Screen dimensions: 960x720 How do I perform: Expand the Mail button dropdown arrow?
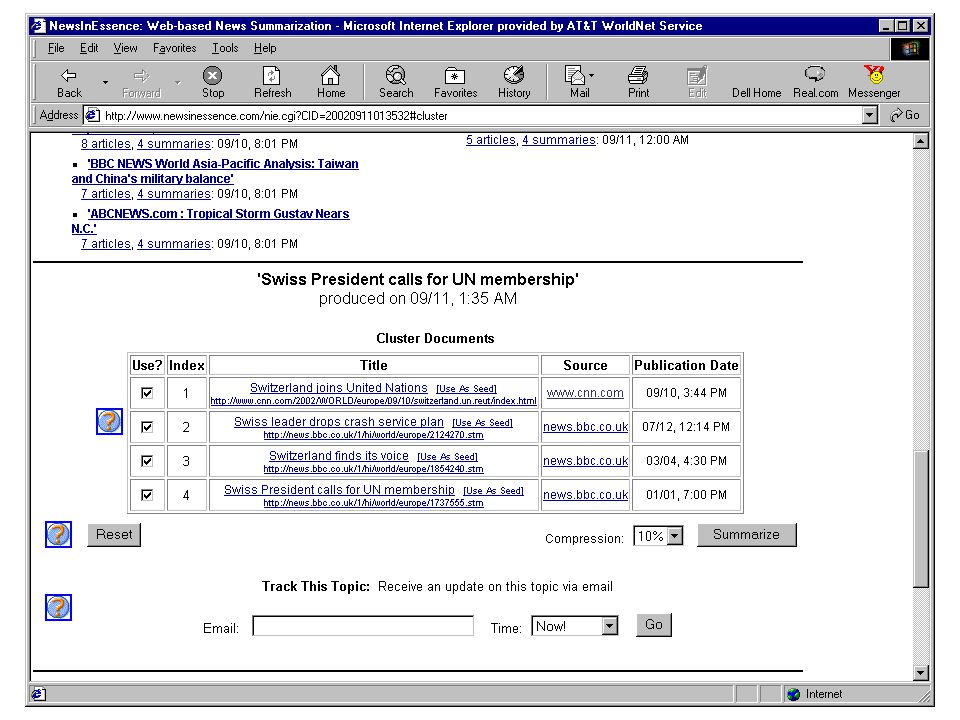click(591, 75)
